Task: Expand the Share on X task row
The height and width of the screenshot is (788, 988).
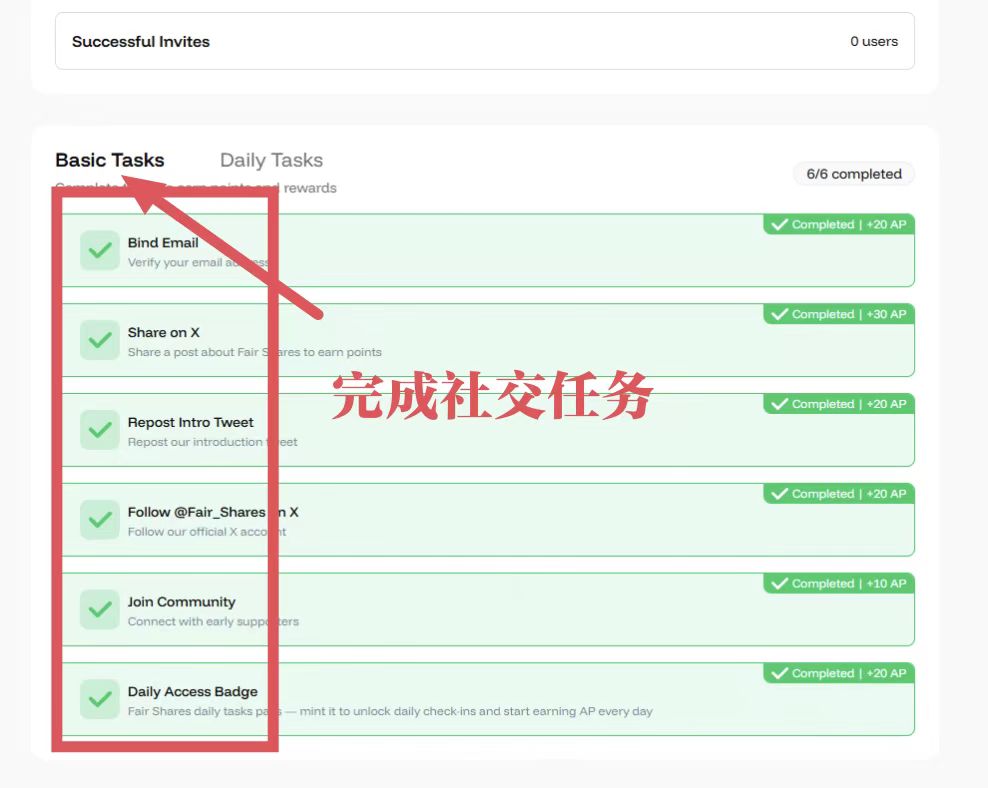Action: coord(488,340)
